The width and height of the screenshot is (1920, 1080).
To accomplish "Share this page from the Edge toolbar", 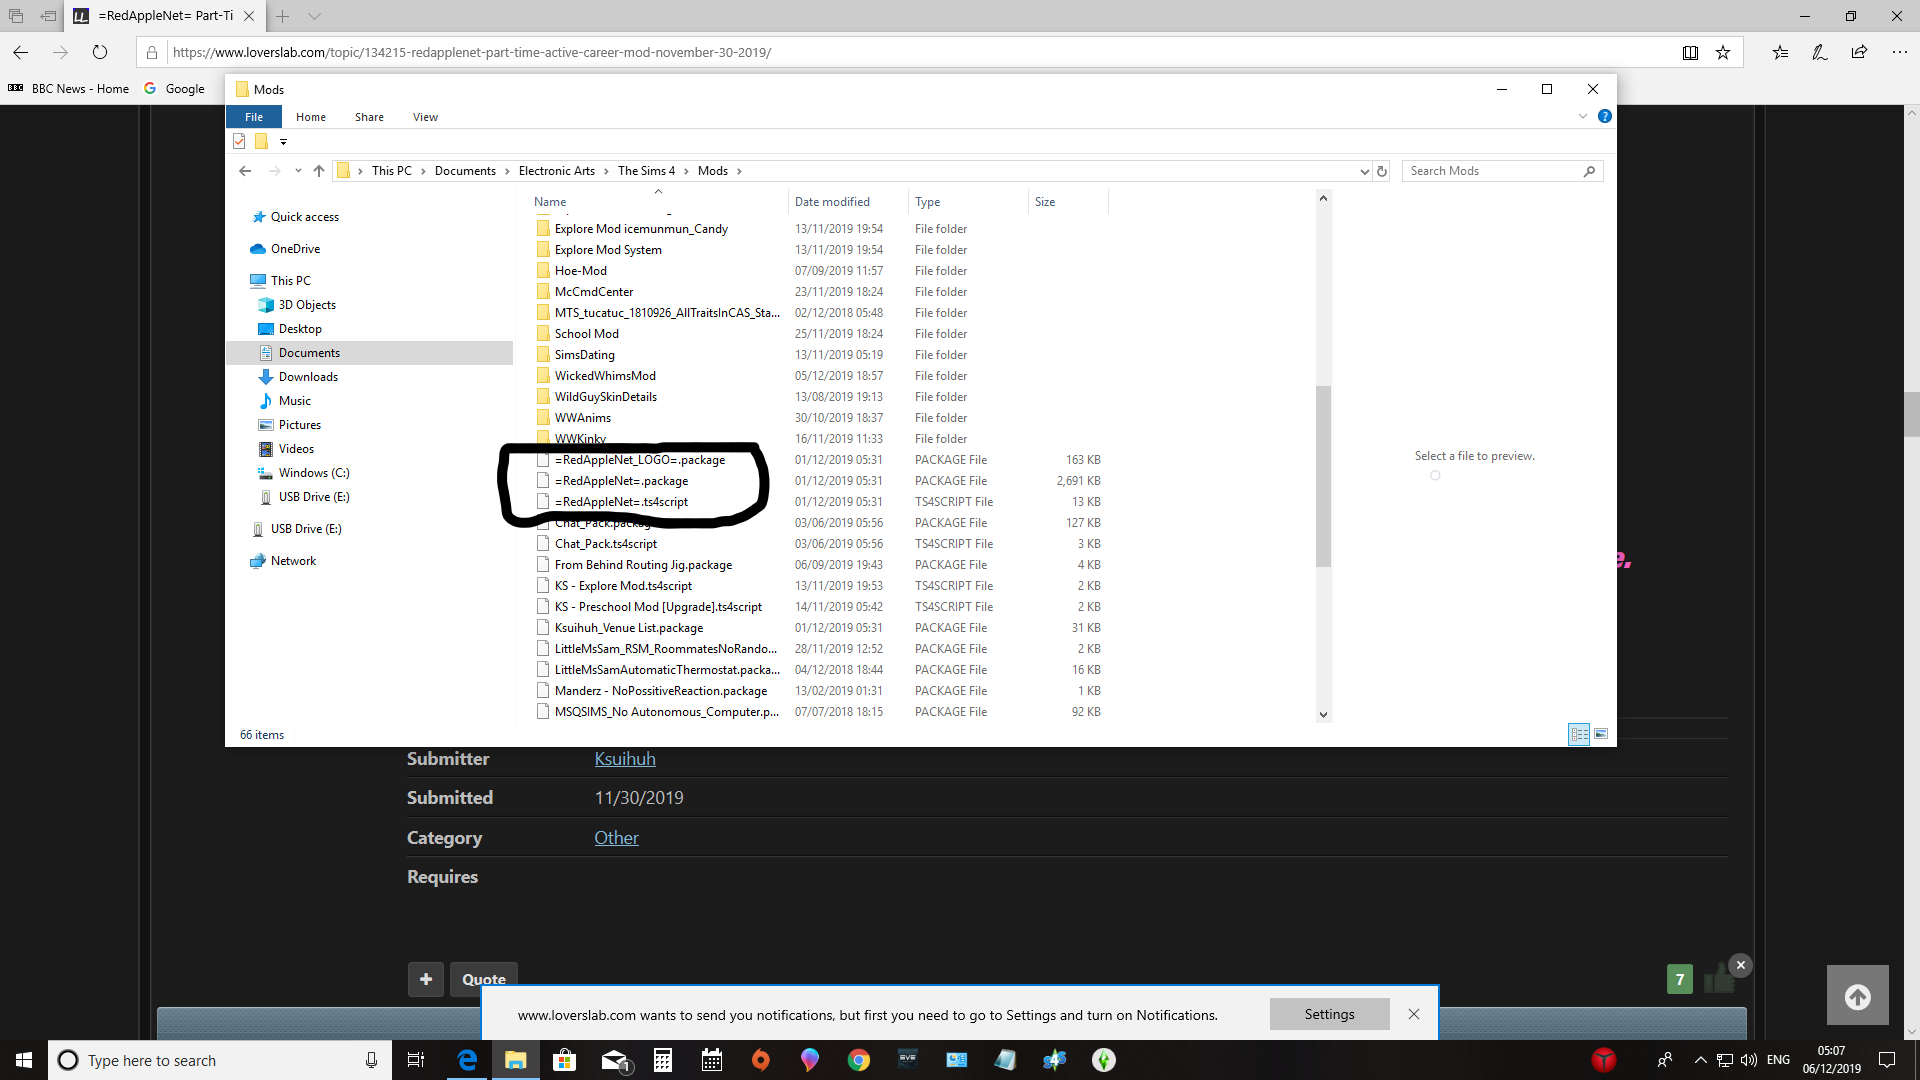I will click(x=1859, y=52).
